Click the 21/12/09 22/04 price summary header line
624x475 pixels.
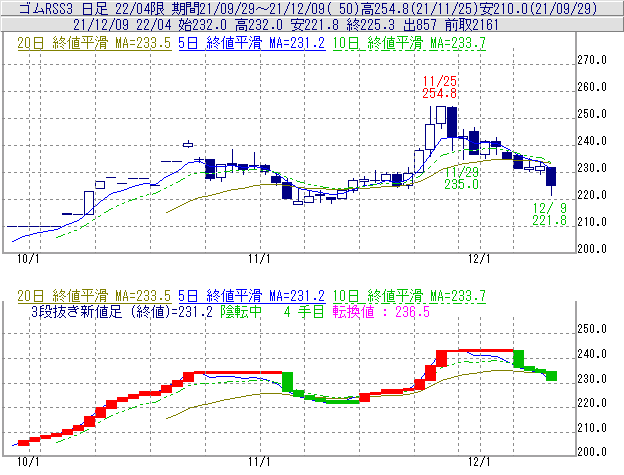[286, 25]
